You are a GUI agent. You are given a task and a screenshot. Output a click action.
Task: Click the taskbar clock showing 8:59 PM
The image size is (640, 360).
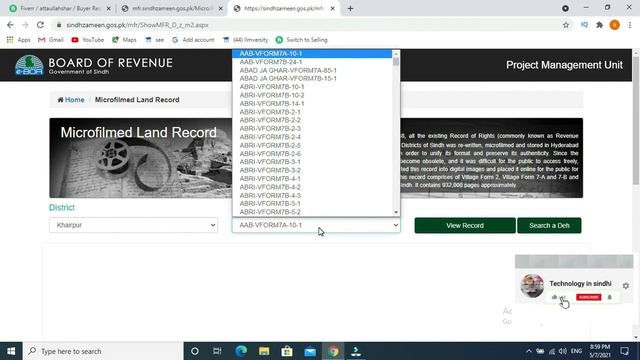[600, 351]
